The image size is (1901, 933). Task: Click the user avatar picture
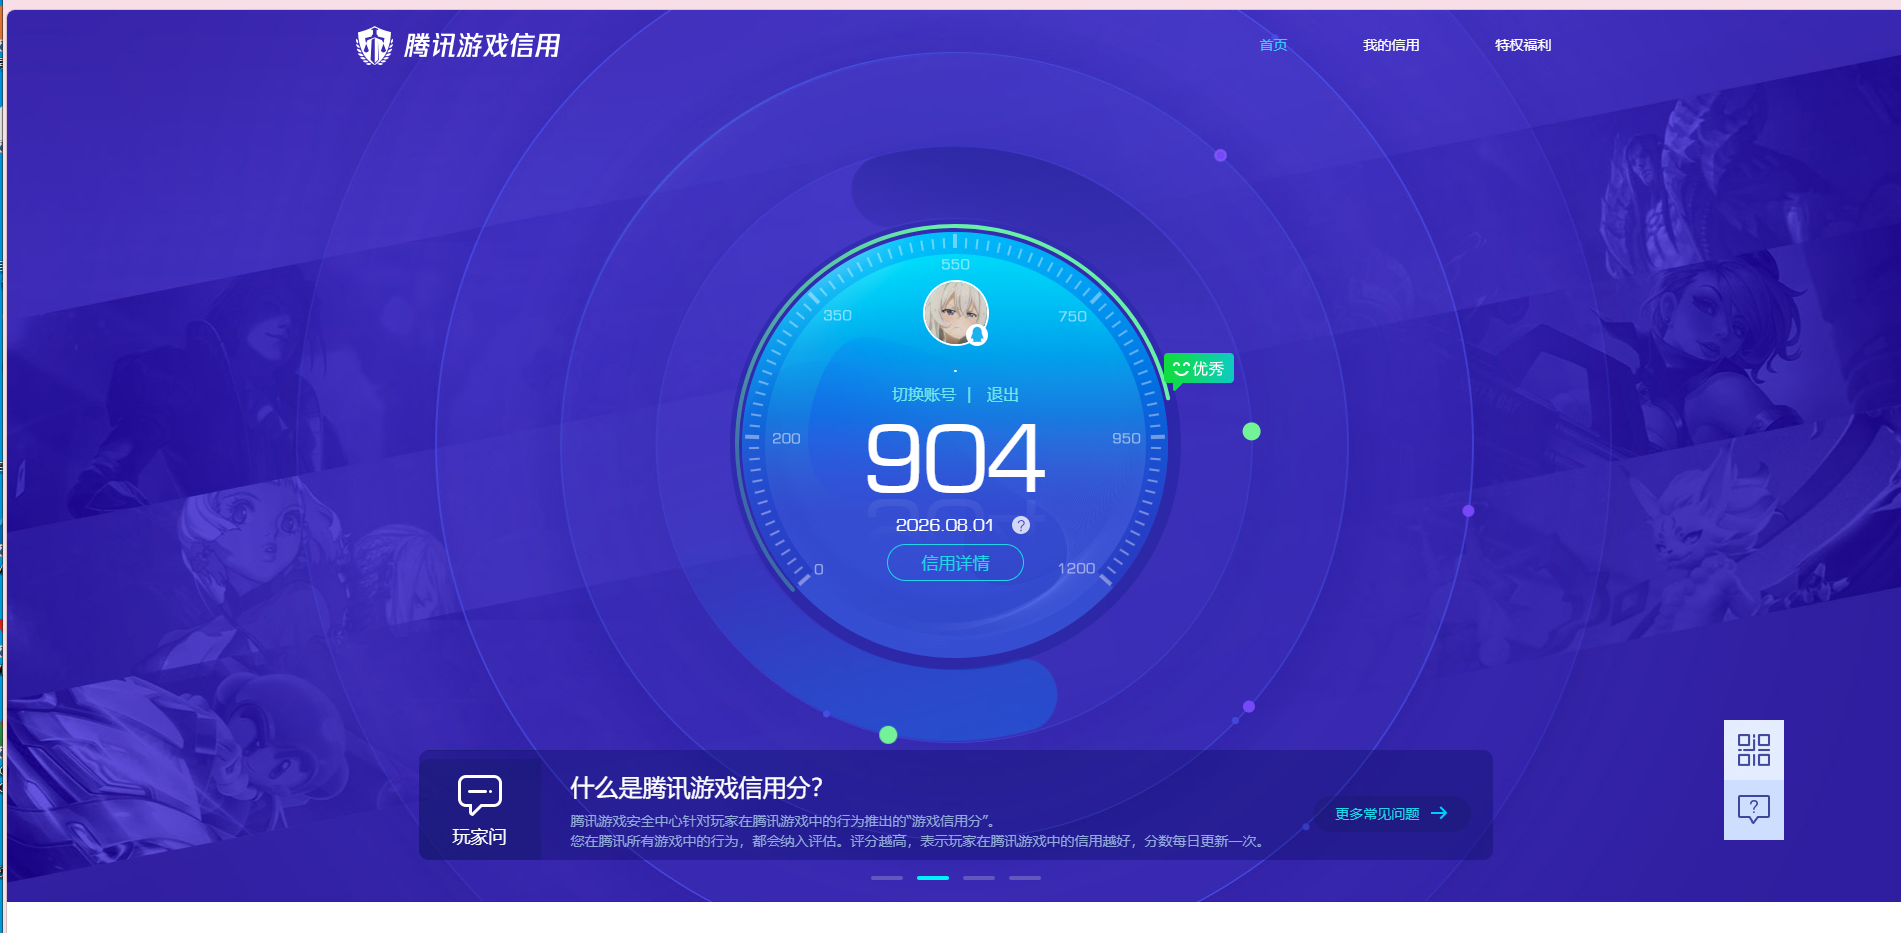956,313
